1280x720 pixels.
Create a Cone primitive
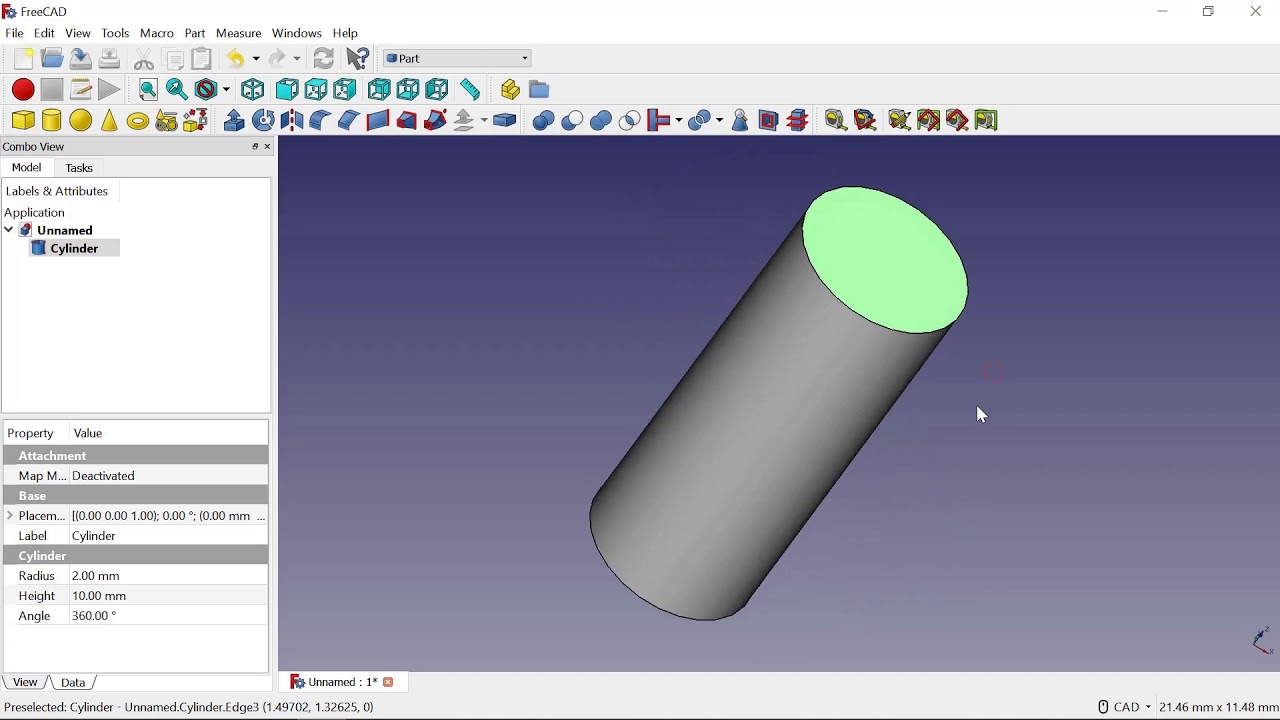110,121
